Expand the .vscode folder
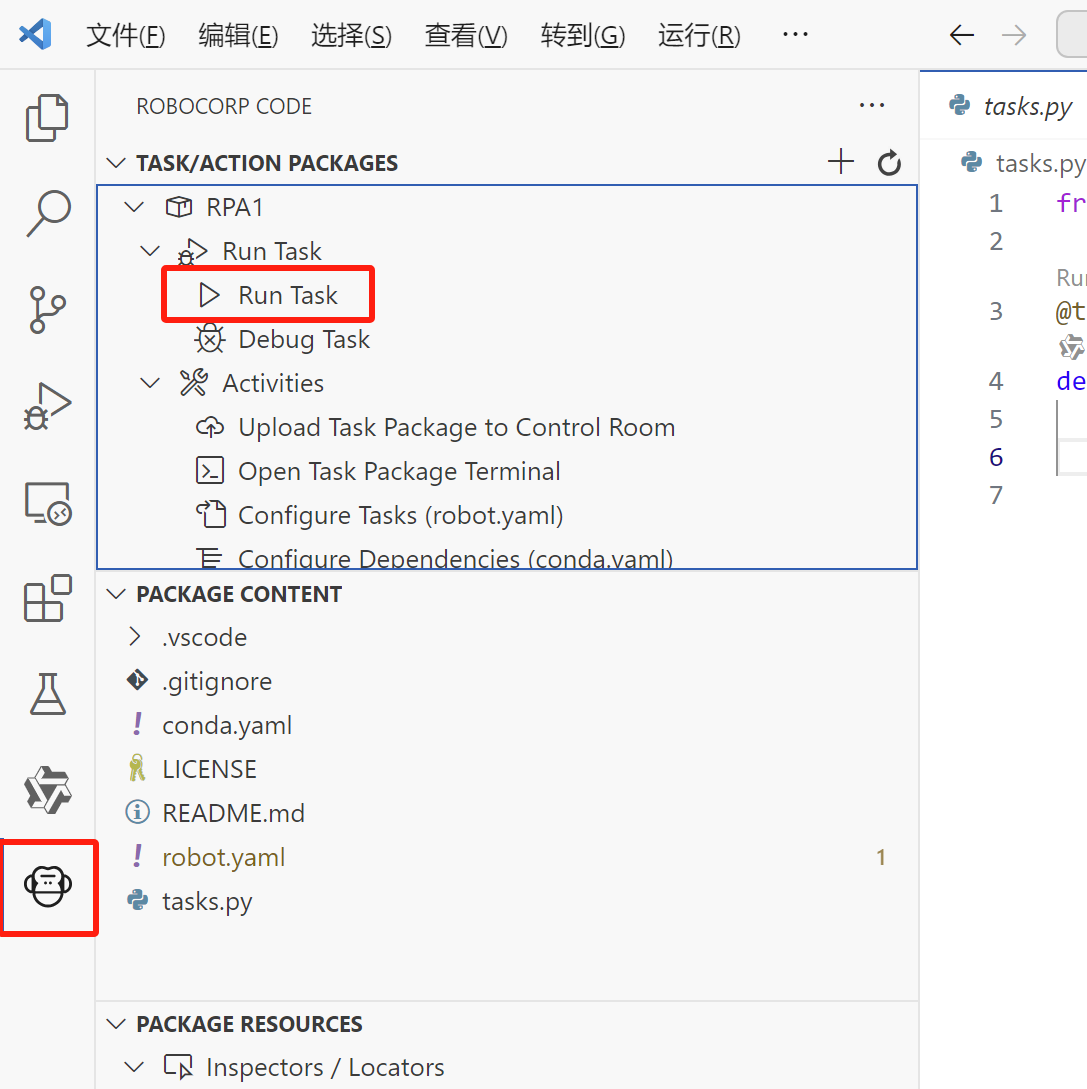Viewport: 1087px width, 1089px height. 135,637
